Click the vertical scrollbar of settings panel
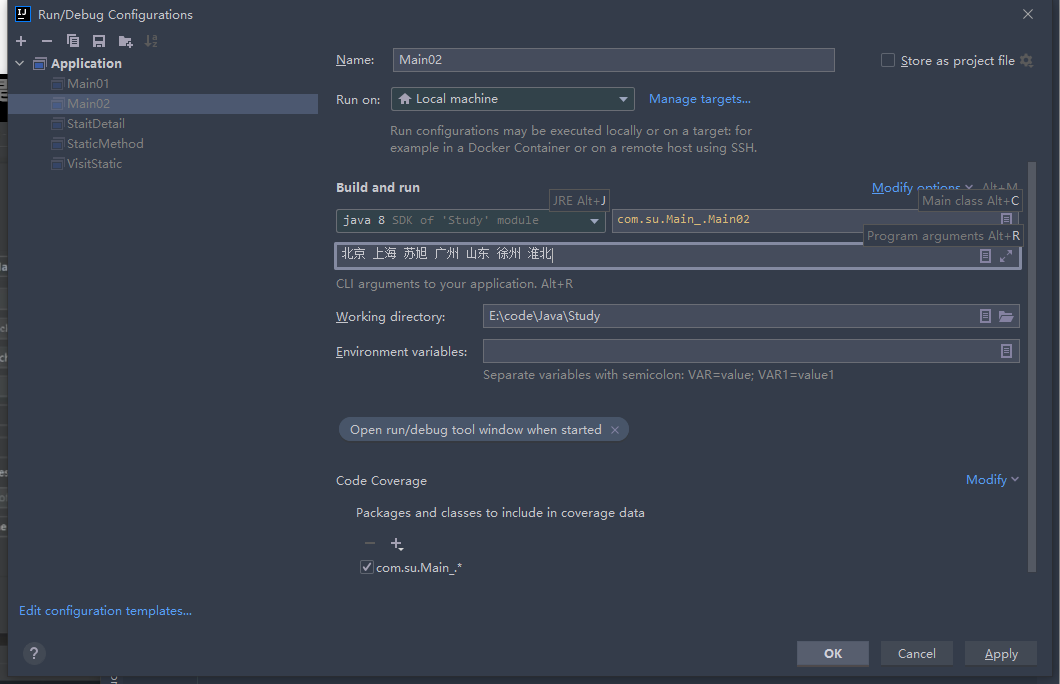Screen dimensions: 1060x684 pos(1032,366)
